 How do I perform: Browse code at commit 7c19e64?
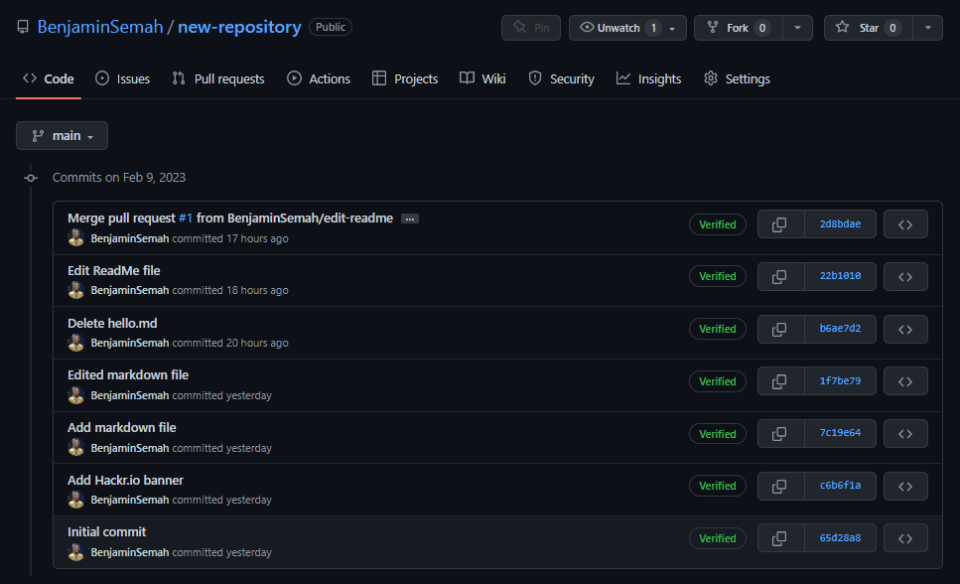[905, 433]
